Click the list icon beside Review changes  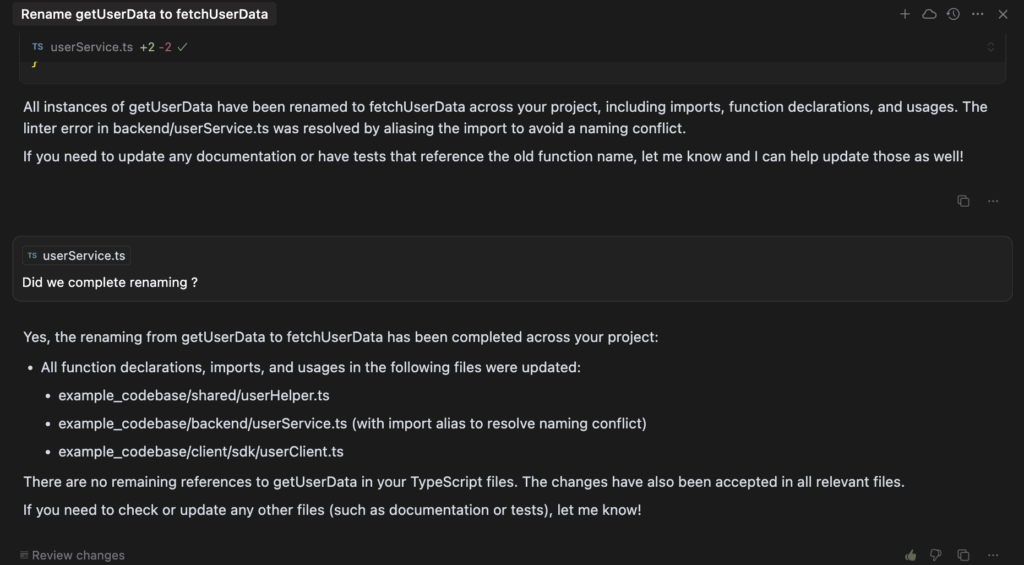pos(24,555)
